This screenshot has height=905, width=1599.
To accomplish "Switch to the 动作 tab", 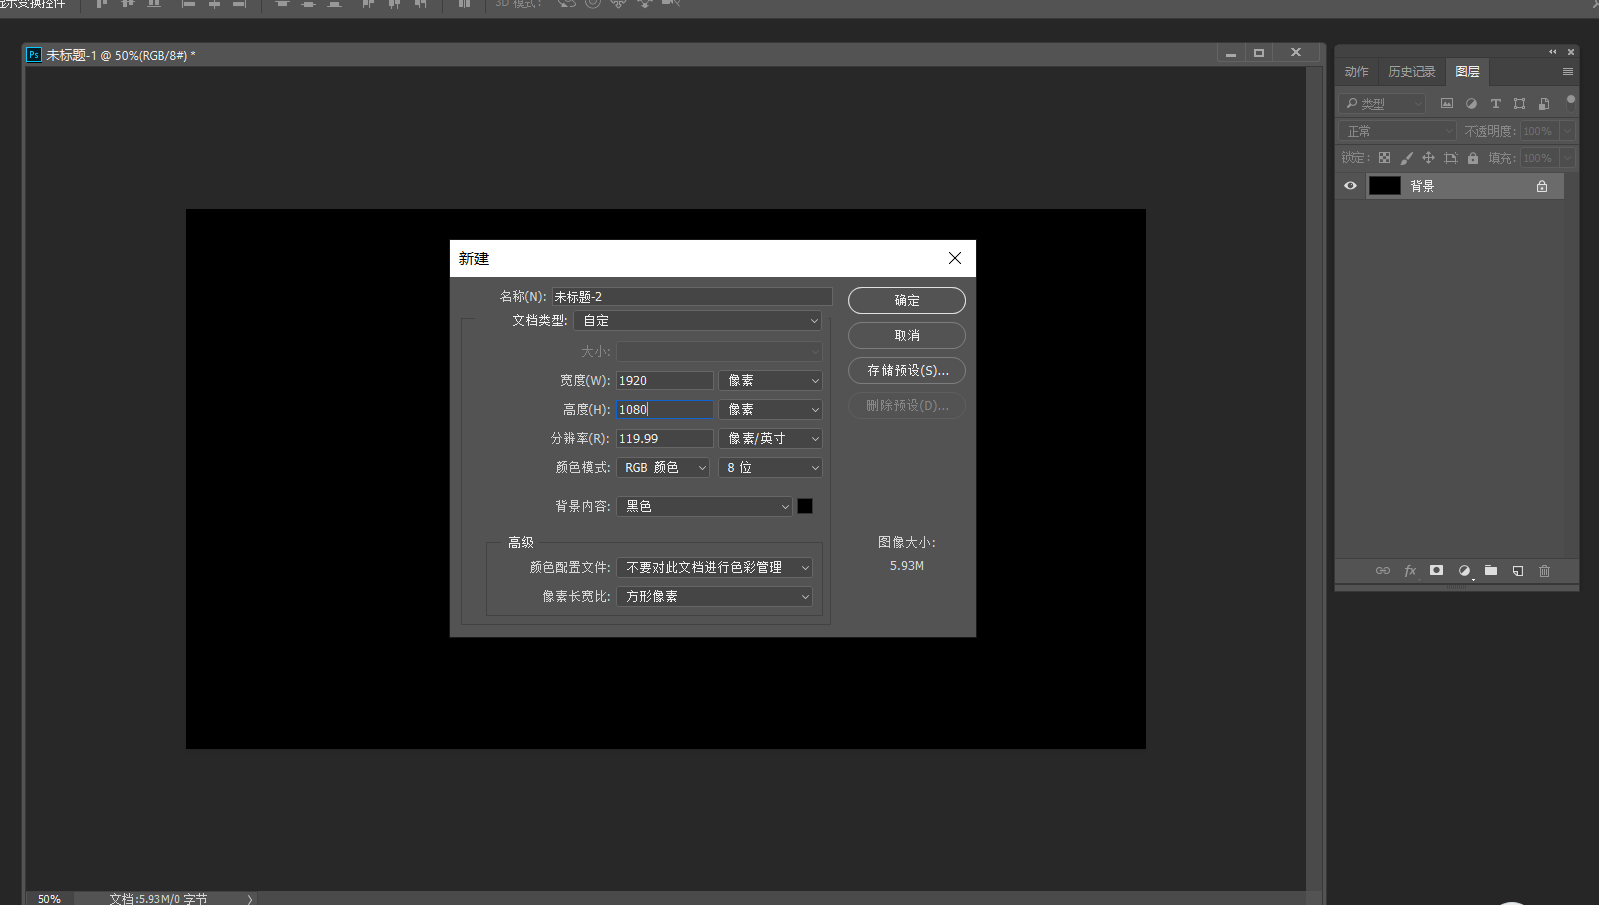I will click(1356, 72).
